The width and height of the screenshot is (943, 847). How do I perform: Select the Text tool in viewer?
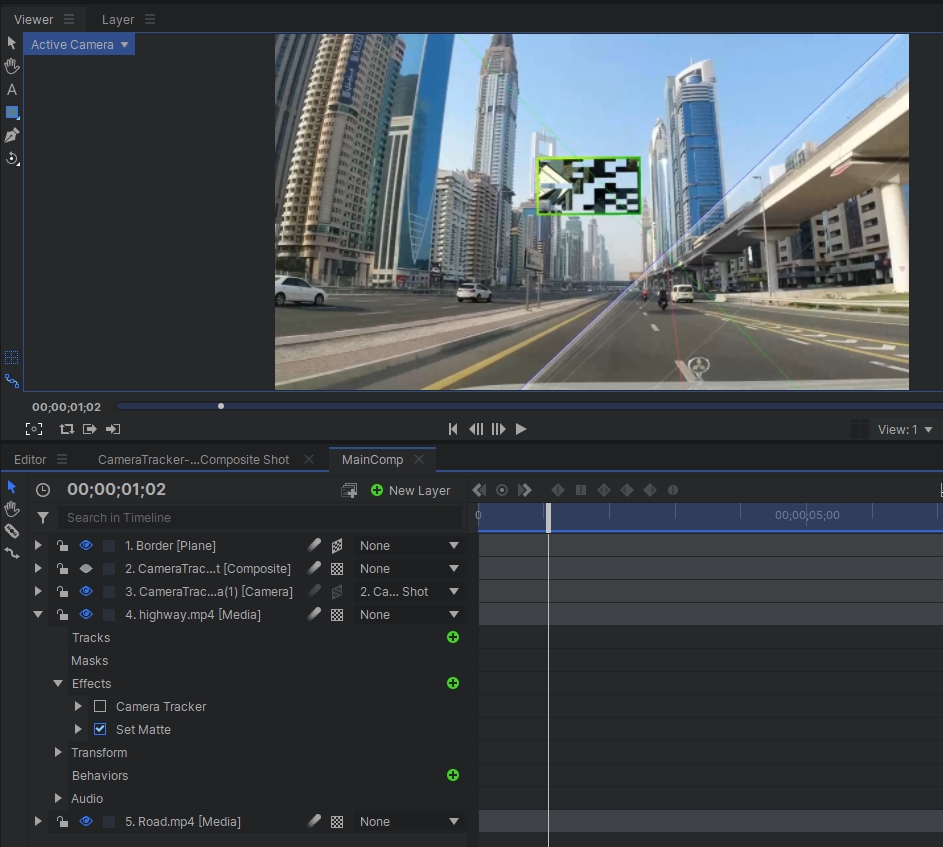(x=12, y=89)
